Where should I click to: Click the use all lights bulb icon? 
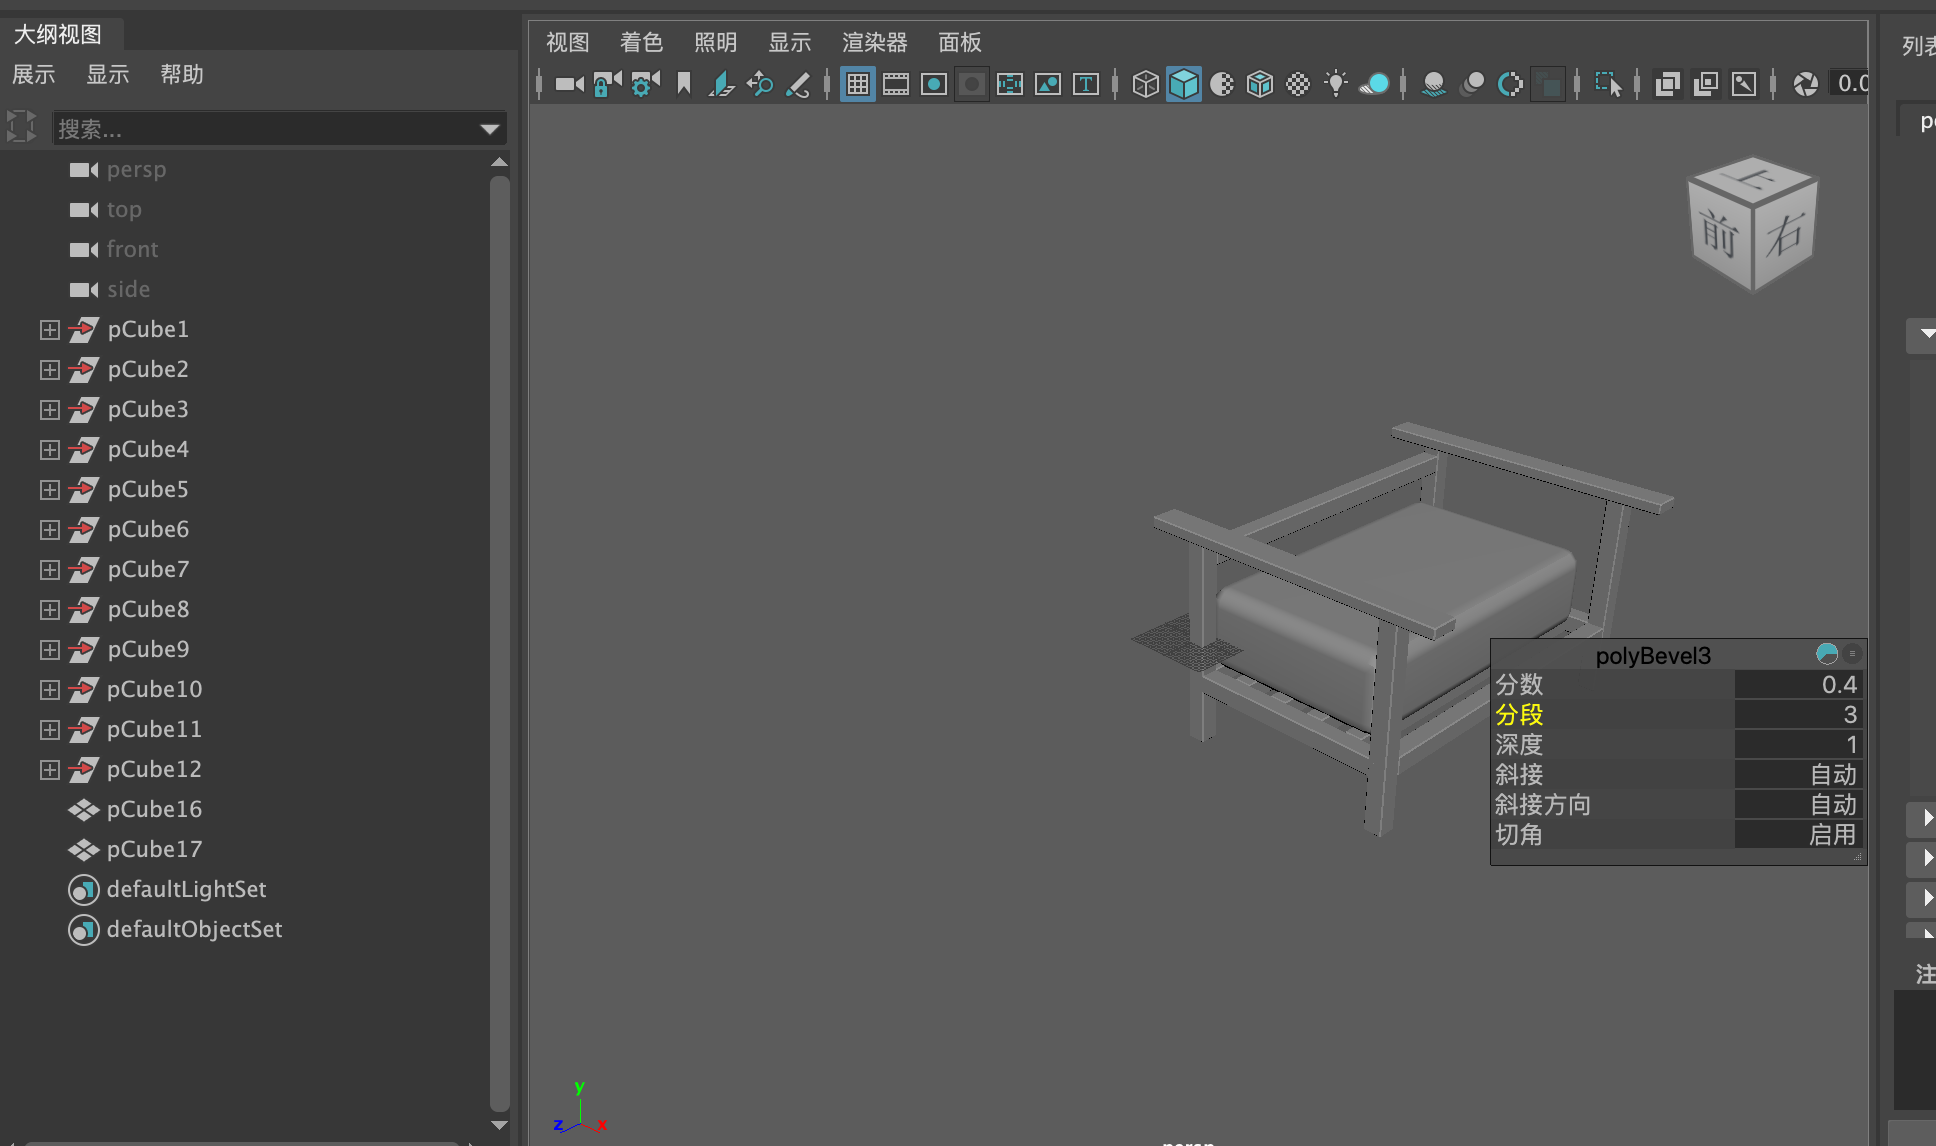pos(1336,84)
